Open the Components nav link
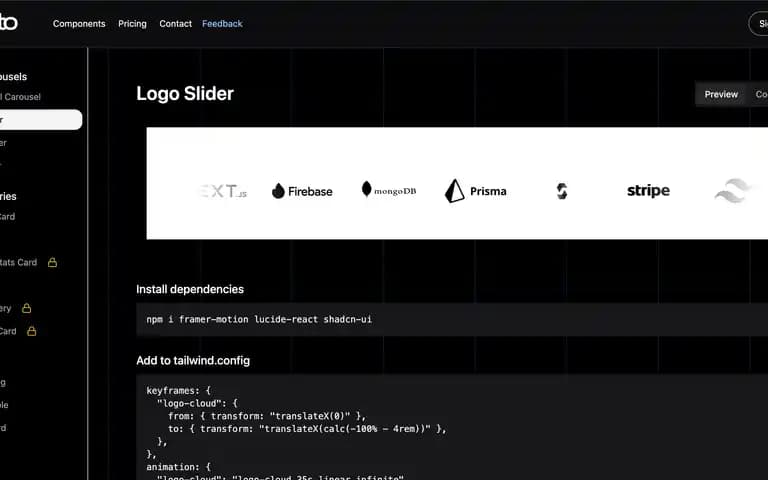Image resolution: width=768 pixels, height=480 pixels. click(x=79, y=24)
